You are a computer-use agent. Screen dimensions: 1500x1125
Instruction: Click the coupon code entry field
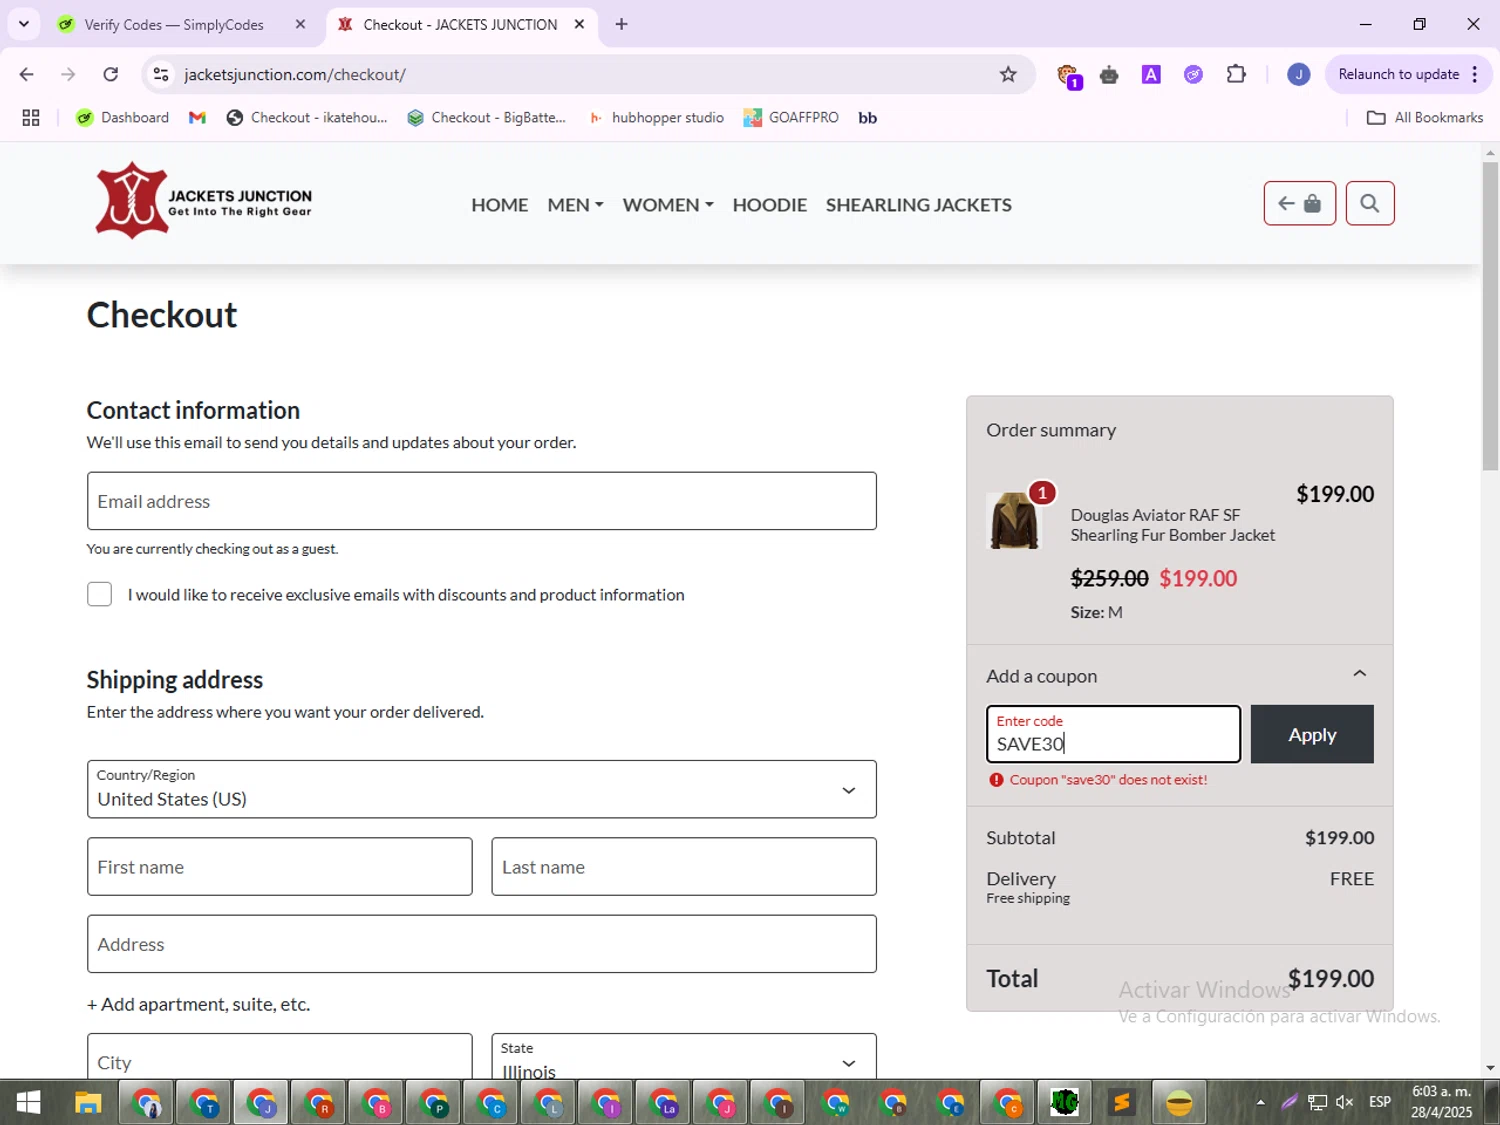(x=1113, y=734)
